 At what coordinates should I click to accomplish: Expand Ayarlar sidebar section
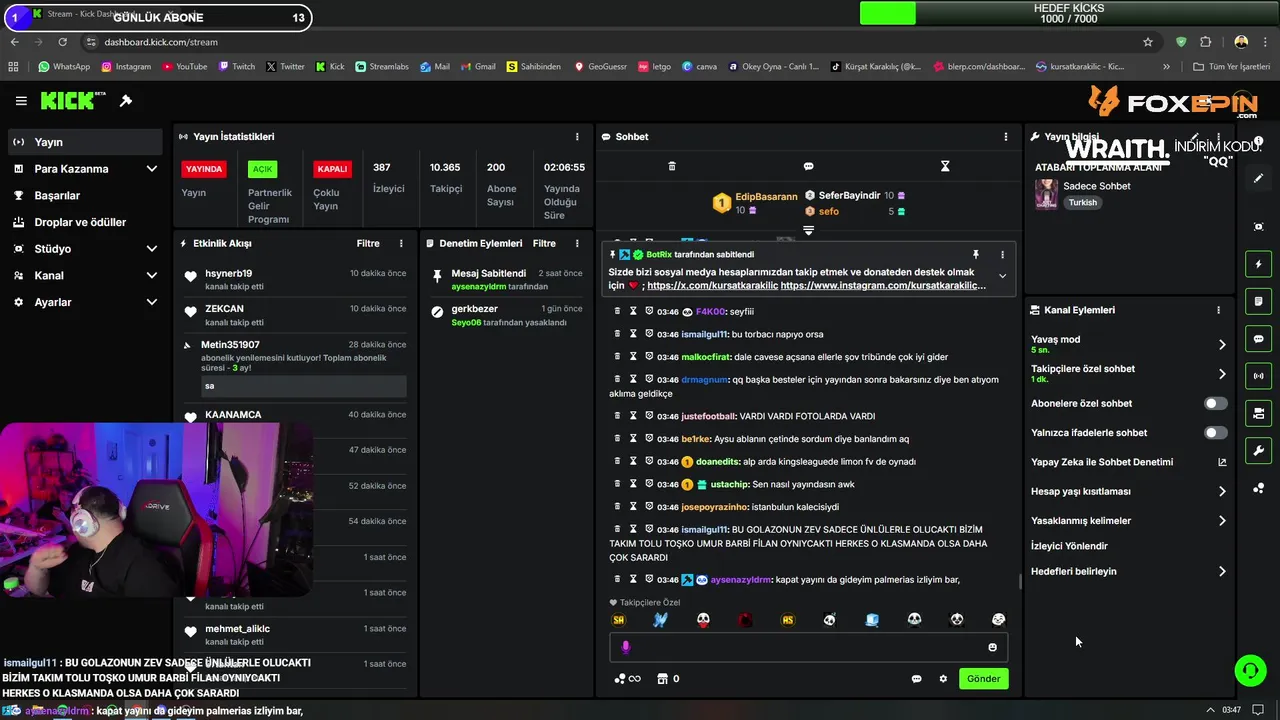pos(152,302)
